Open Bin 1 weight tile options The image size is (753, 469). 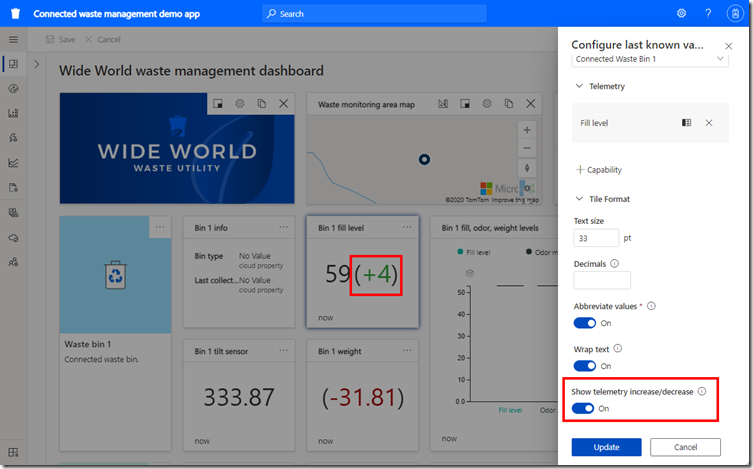(x=407, y=350)
